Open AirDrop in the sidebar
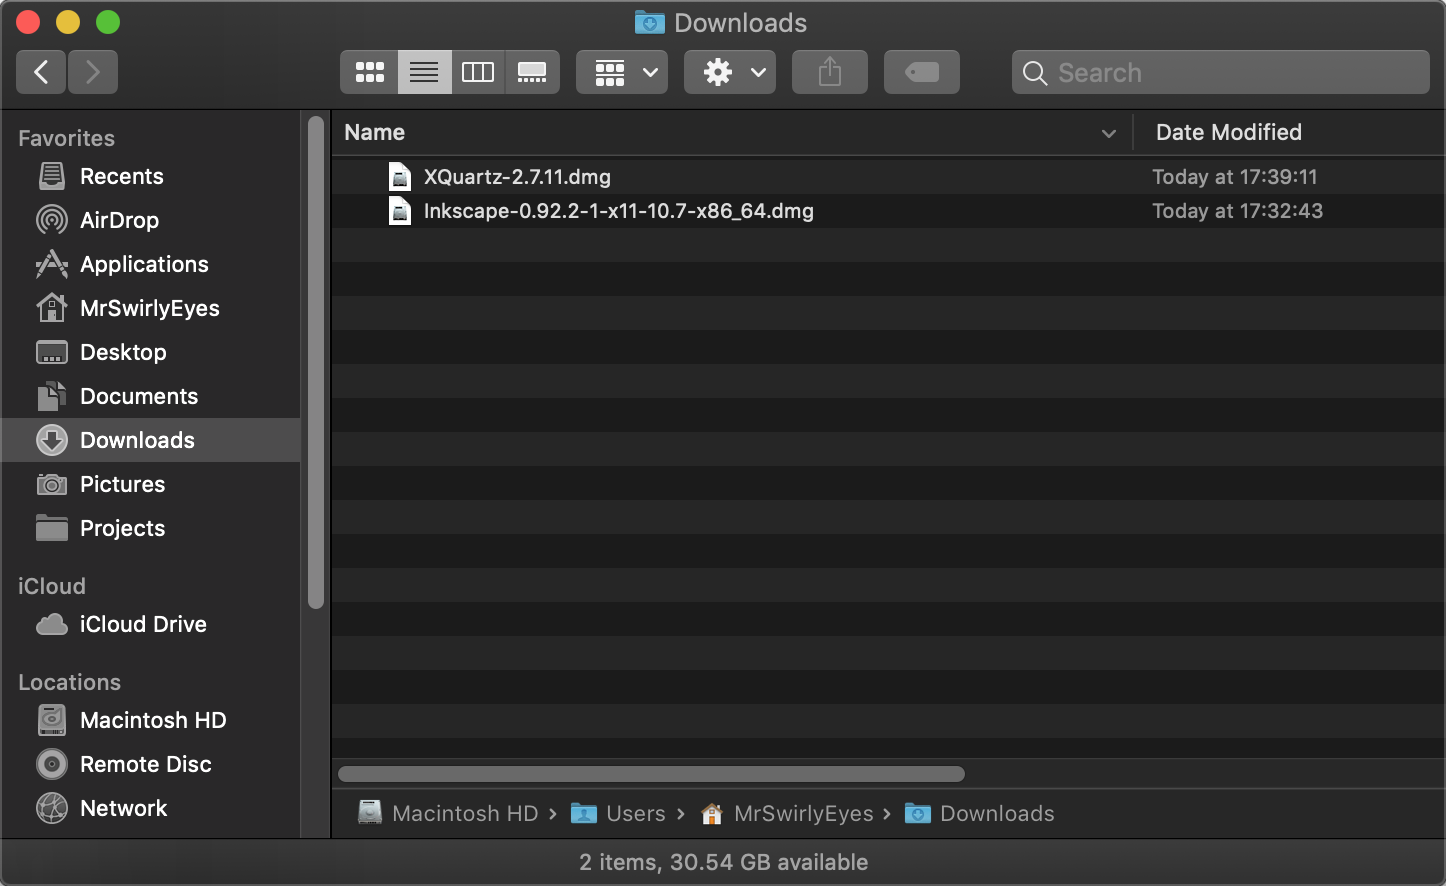 (x=119, y=220)
